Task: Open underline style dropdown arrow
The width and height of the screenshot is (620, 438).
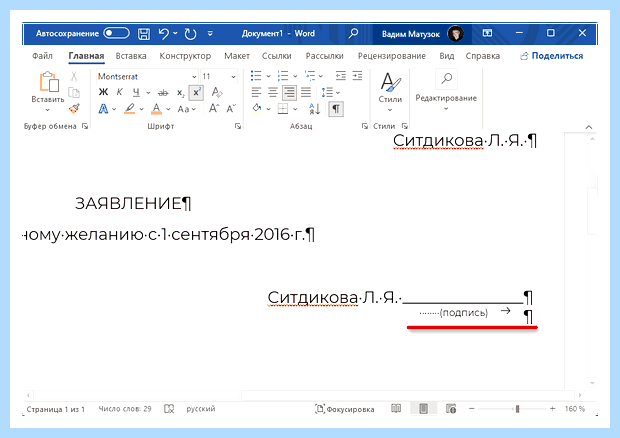Action: [x=148, y=93]
